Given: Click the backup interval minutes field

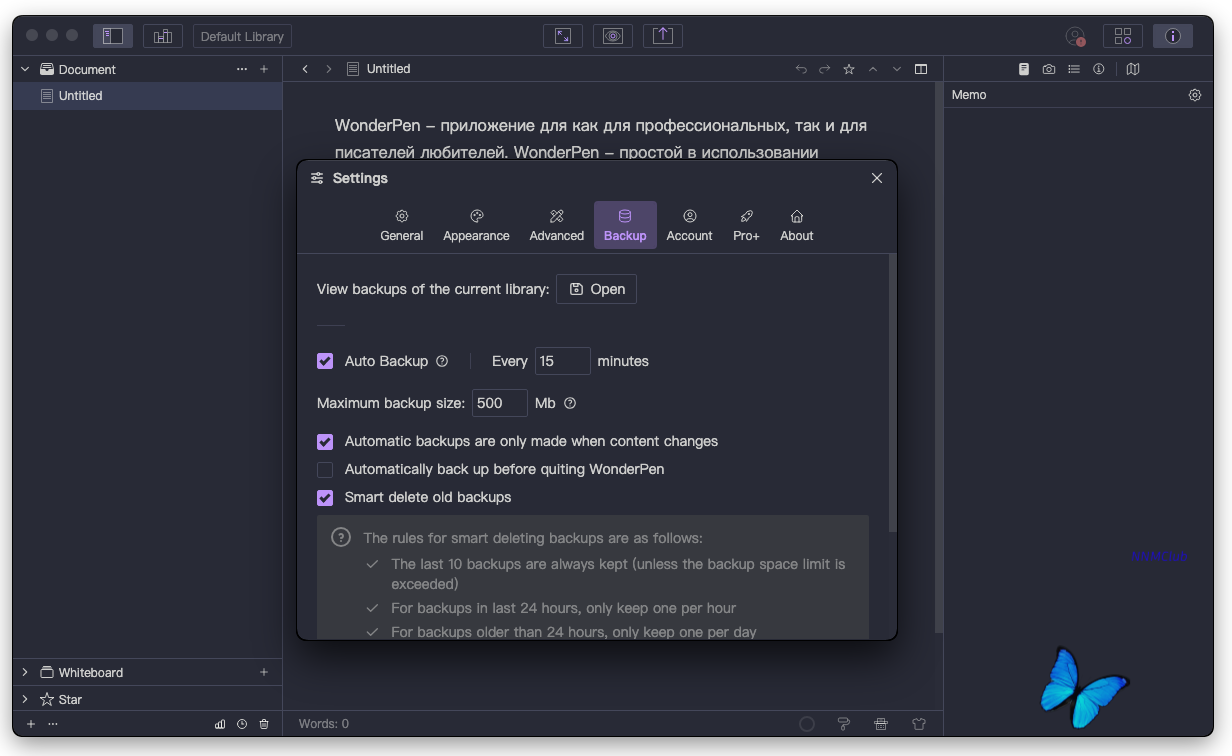Looking at the screenshot, I should (x=562, y=361).
